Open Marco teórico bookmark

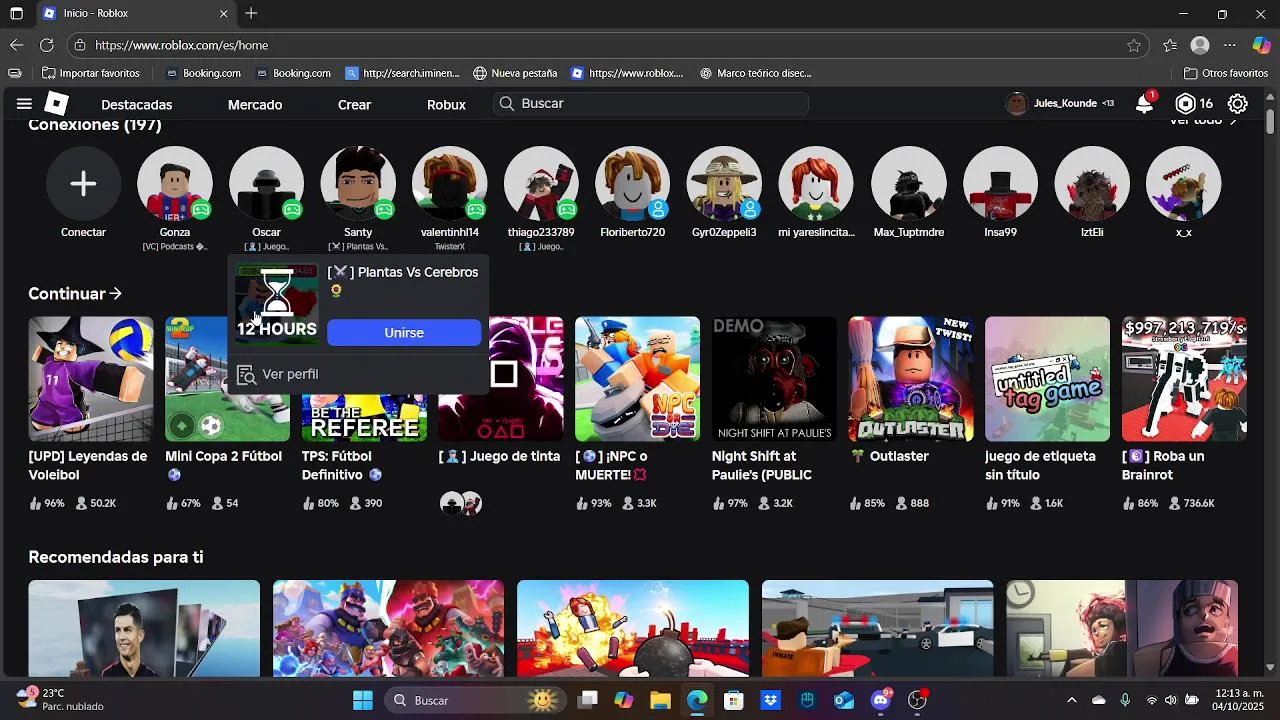755,73
